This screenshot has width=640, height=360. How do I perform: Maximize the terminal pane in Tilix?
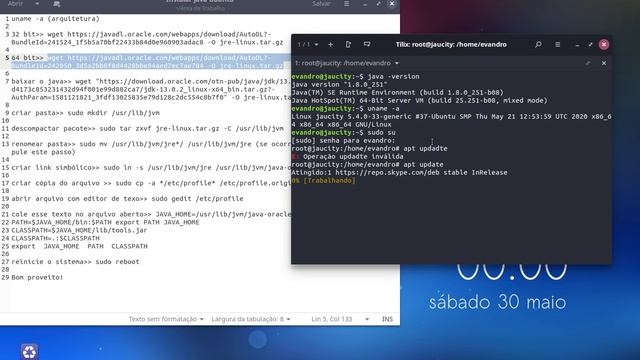588,63
